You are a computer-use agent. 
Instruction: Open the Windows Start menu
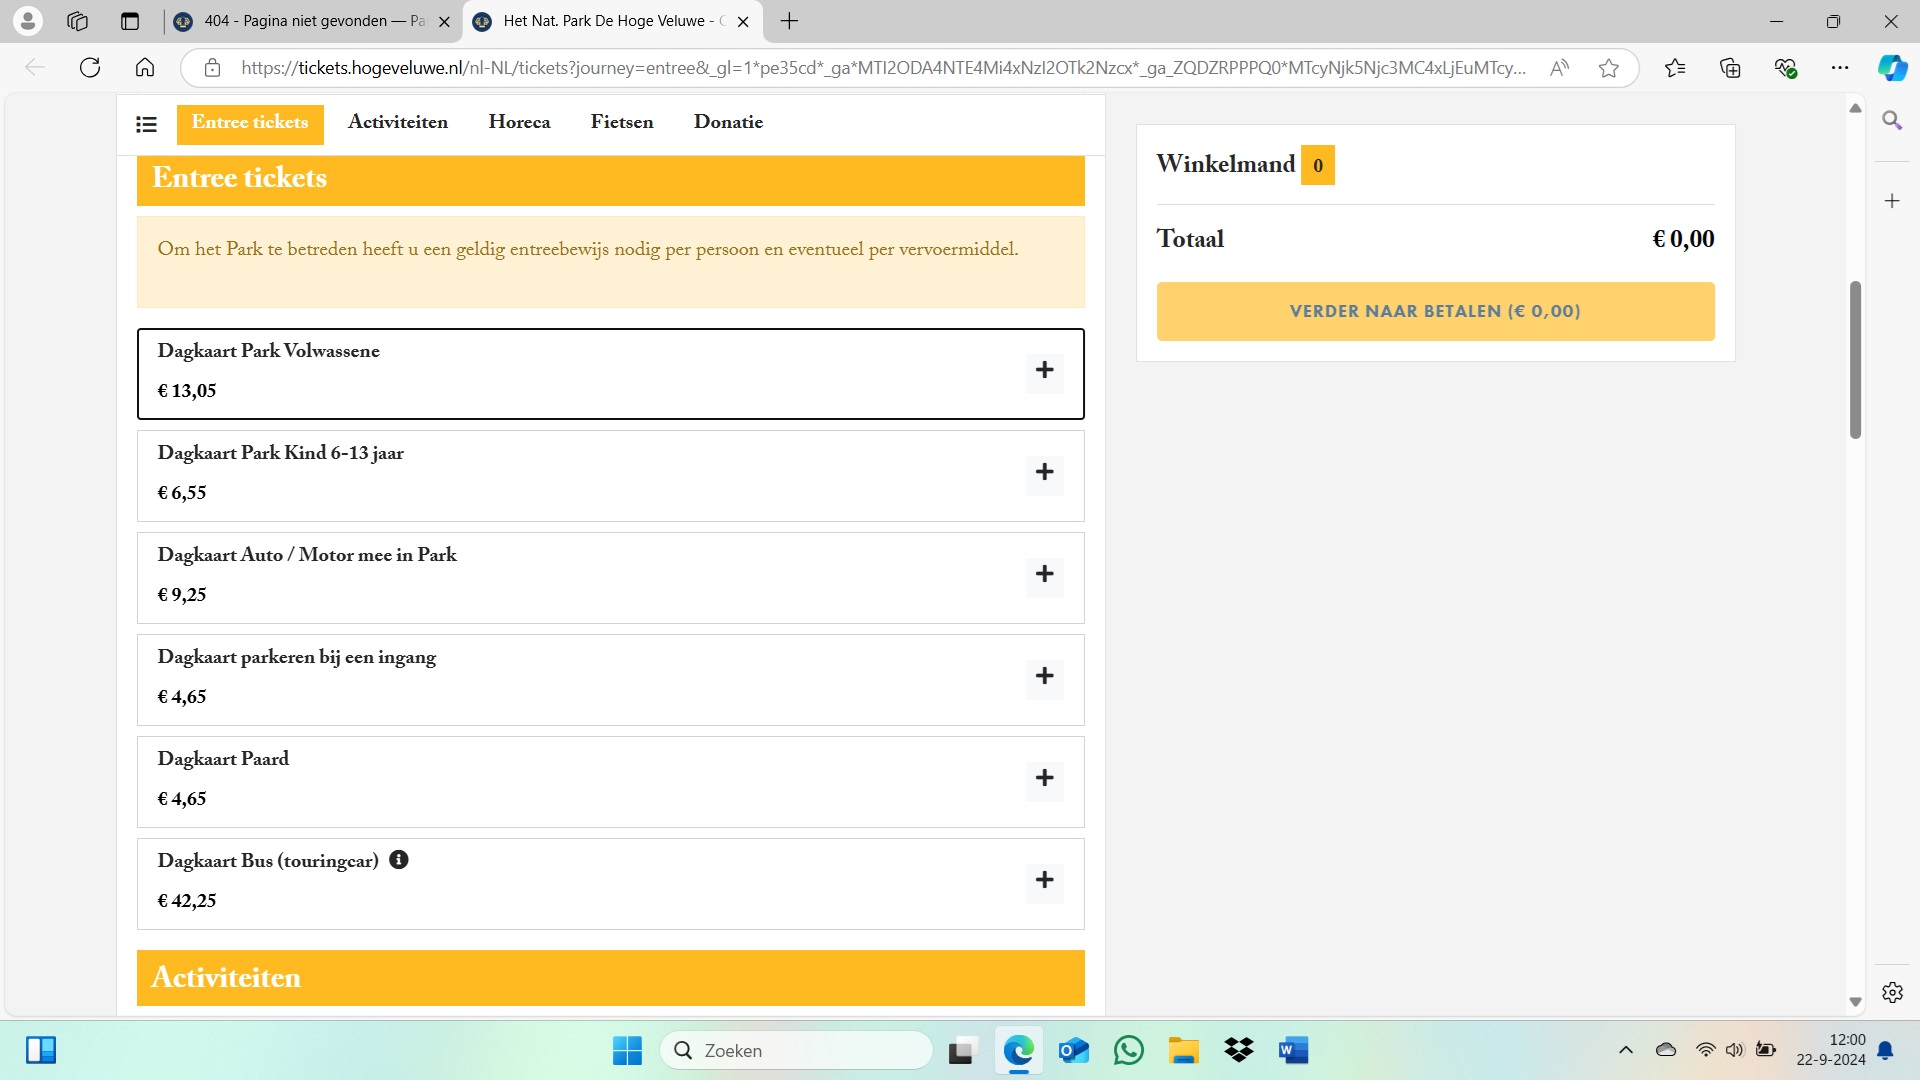[627, 1050]
